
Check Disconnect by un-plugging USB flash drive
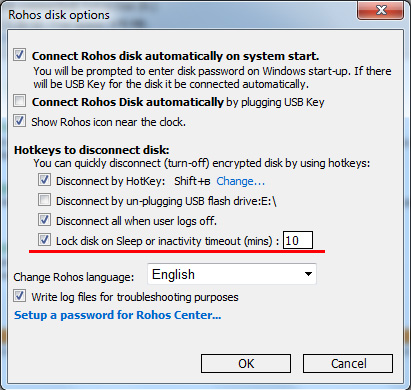point(44,200)
